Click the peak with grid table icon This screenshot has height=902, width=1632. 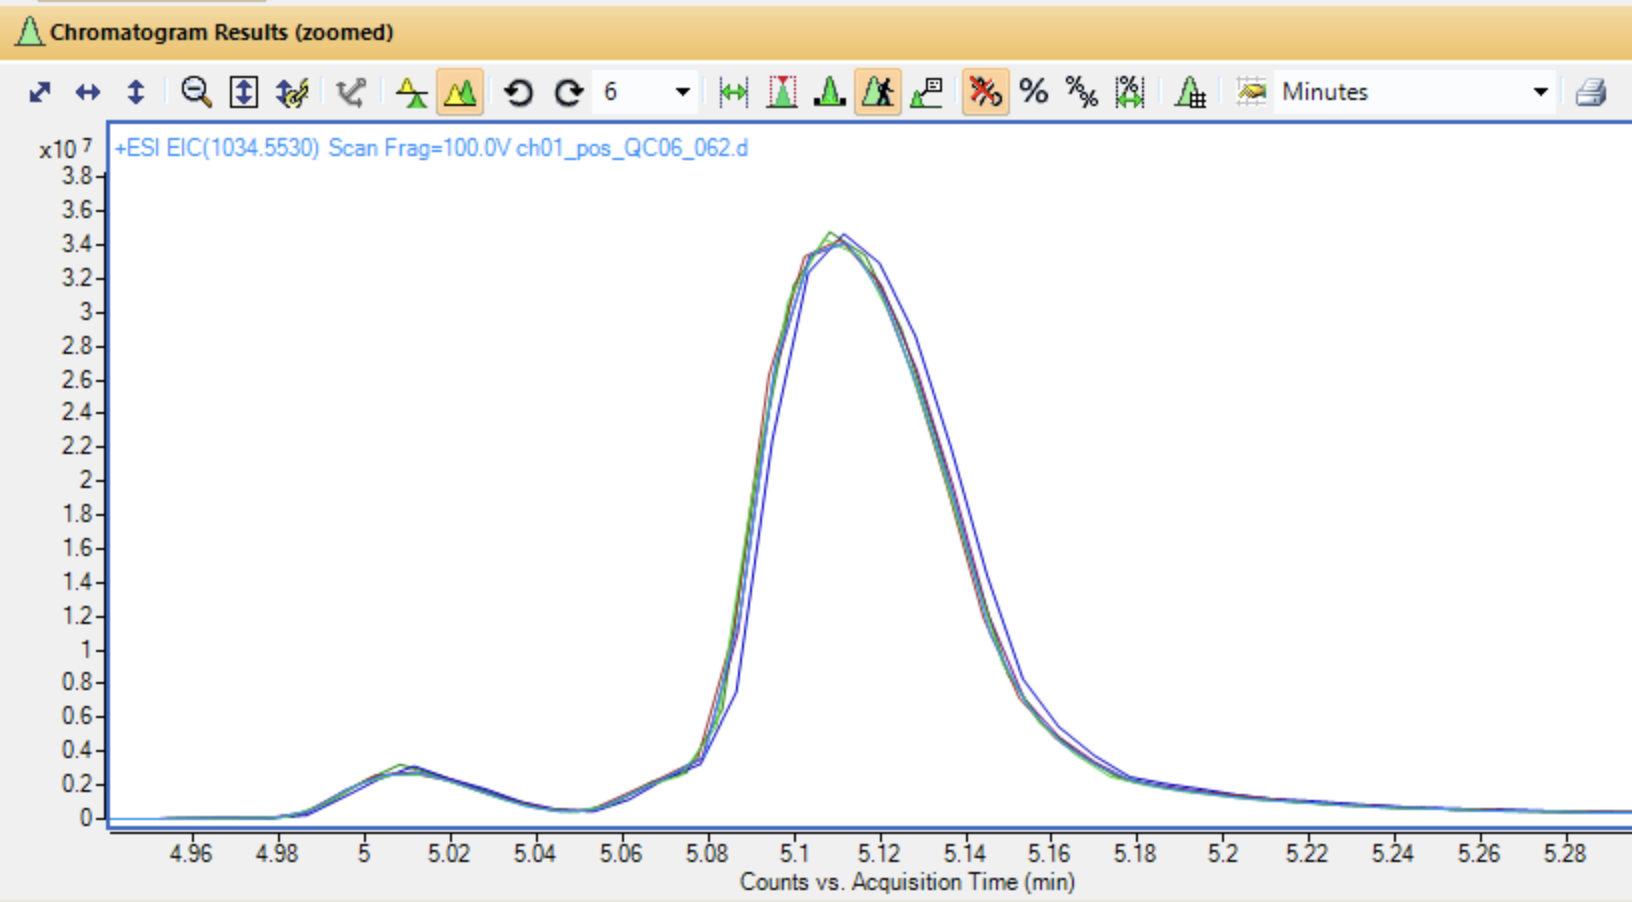tap(1190, 93)
